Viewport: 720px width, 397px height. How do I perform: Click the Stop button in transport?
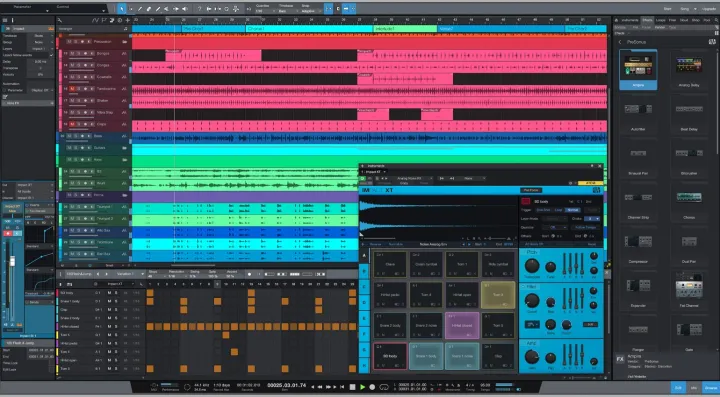pos(352,387)
